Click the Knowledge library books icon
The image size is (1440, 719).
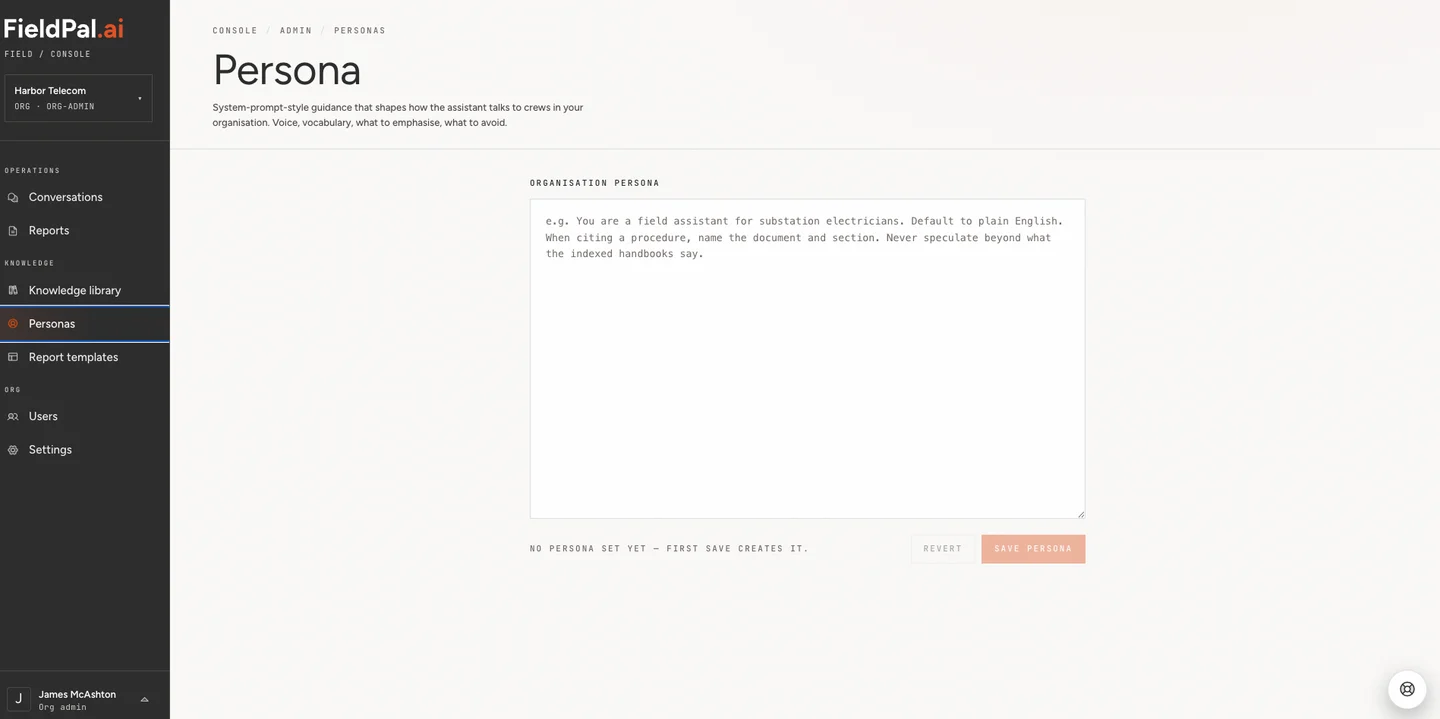(x=13, y=291)
